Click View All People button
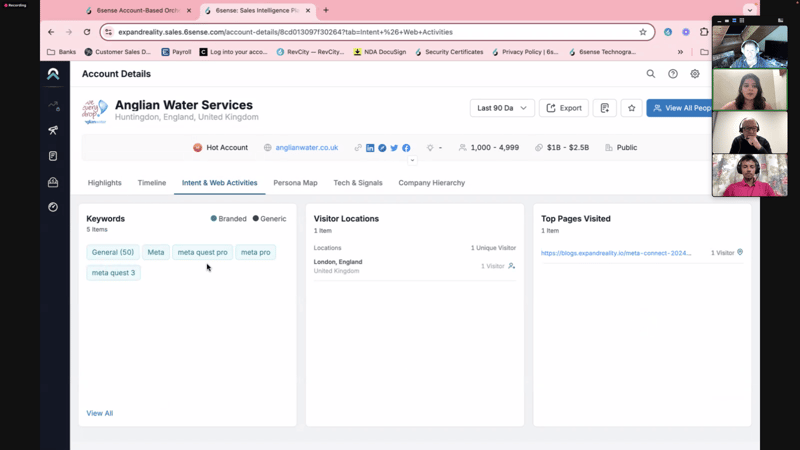The image size is (800, 450). tap(682, 108)
